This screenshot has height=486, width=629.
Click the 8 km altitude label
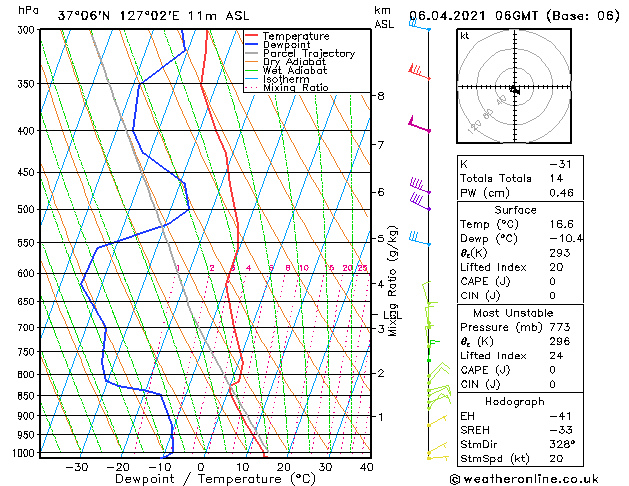381,96
